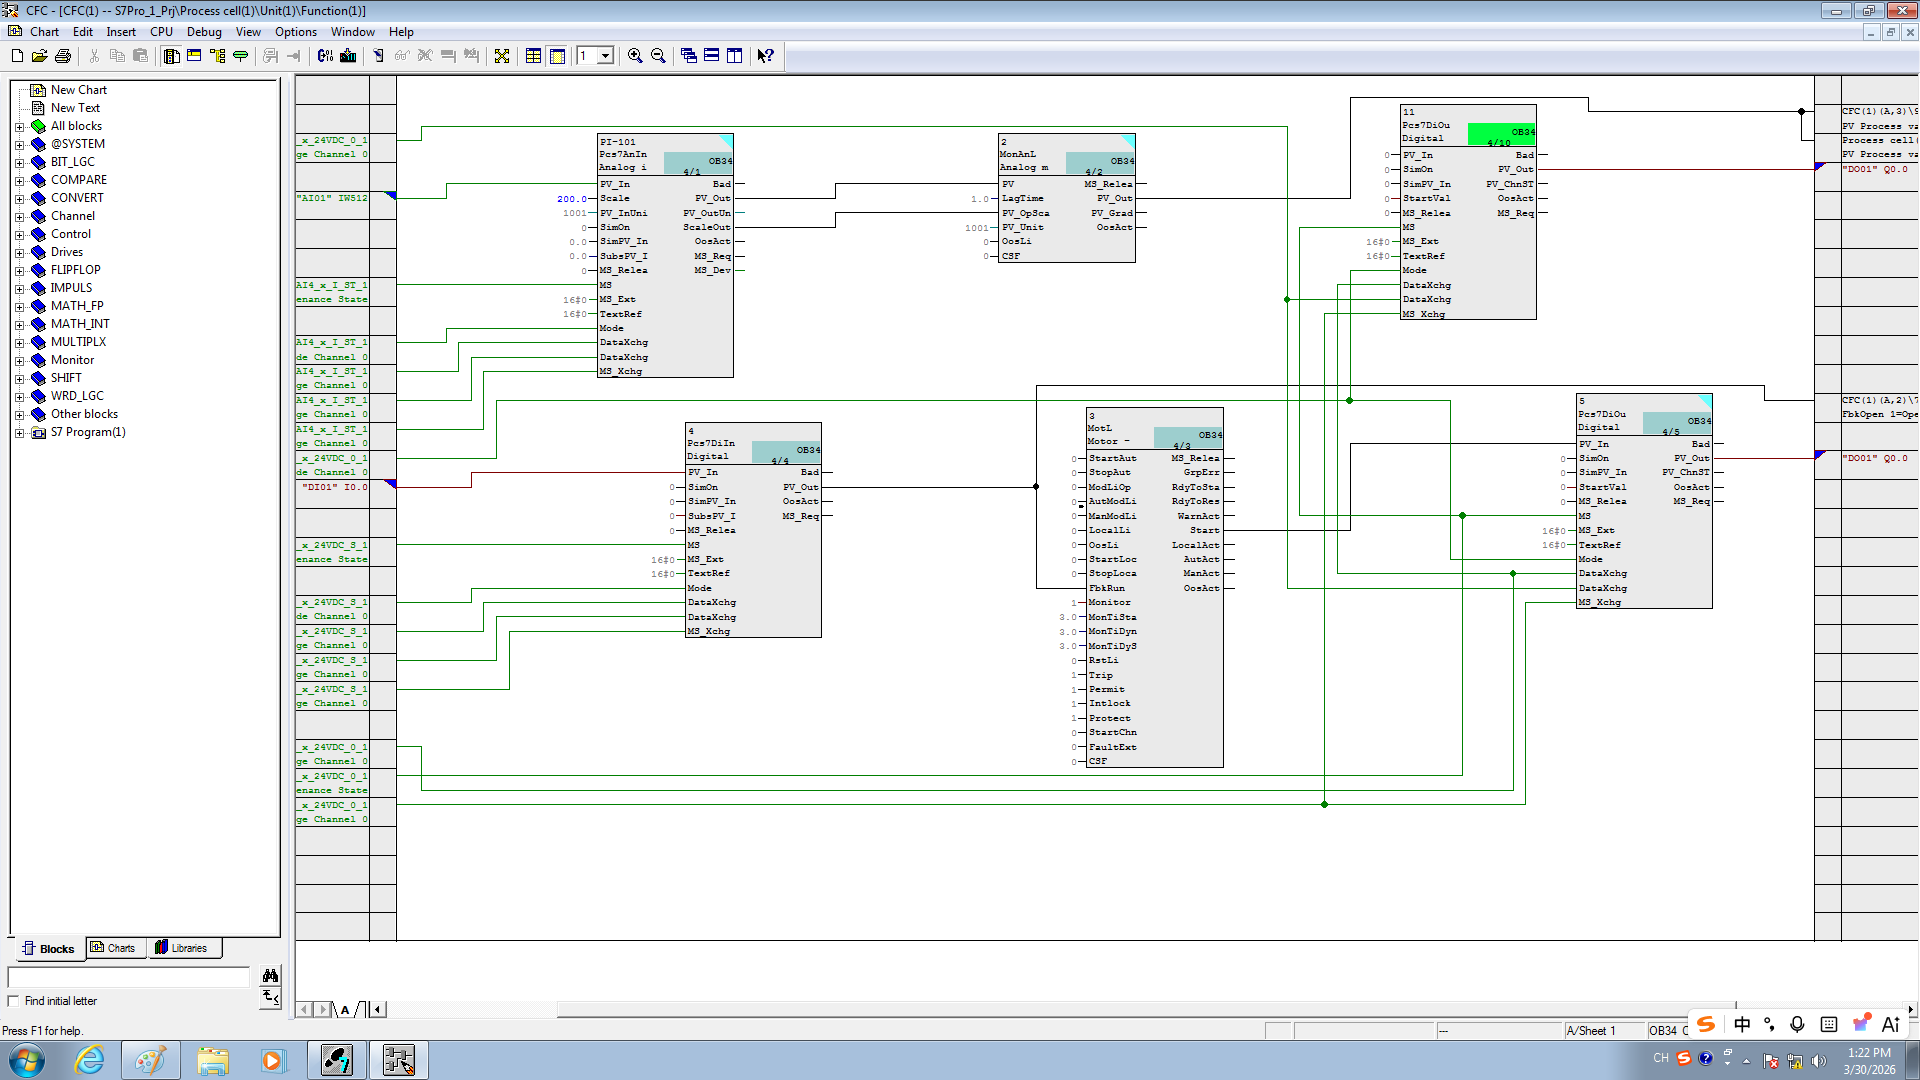Expand the S7 Program(1) tree node
1920x1080 pixels.
click(19, 432)
